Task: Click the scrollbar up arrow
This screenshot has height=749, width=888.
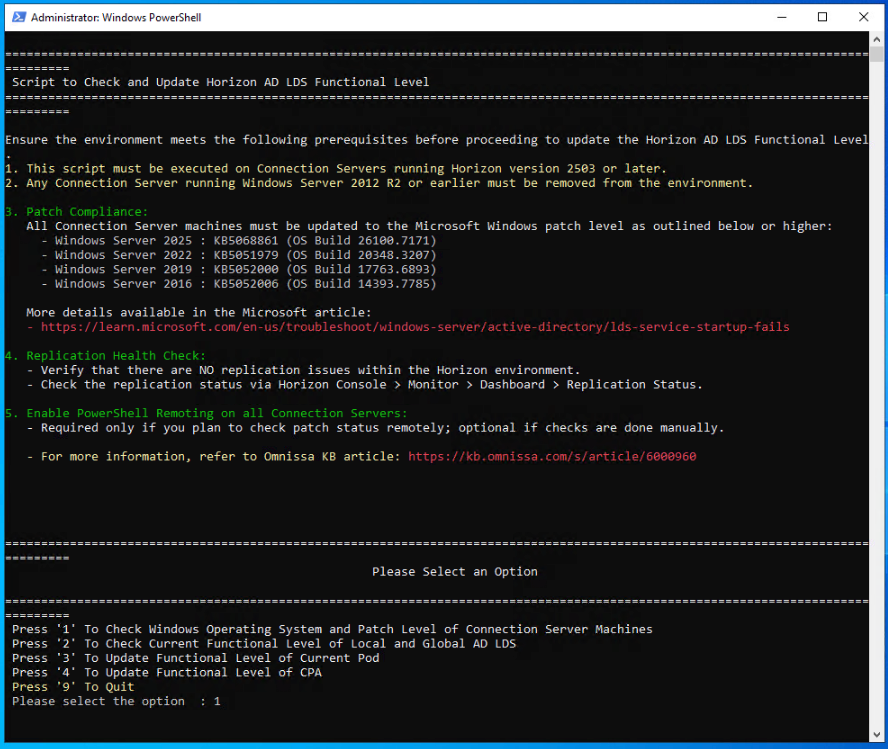Action: (876, 40)
